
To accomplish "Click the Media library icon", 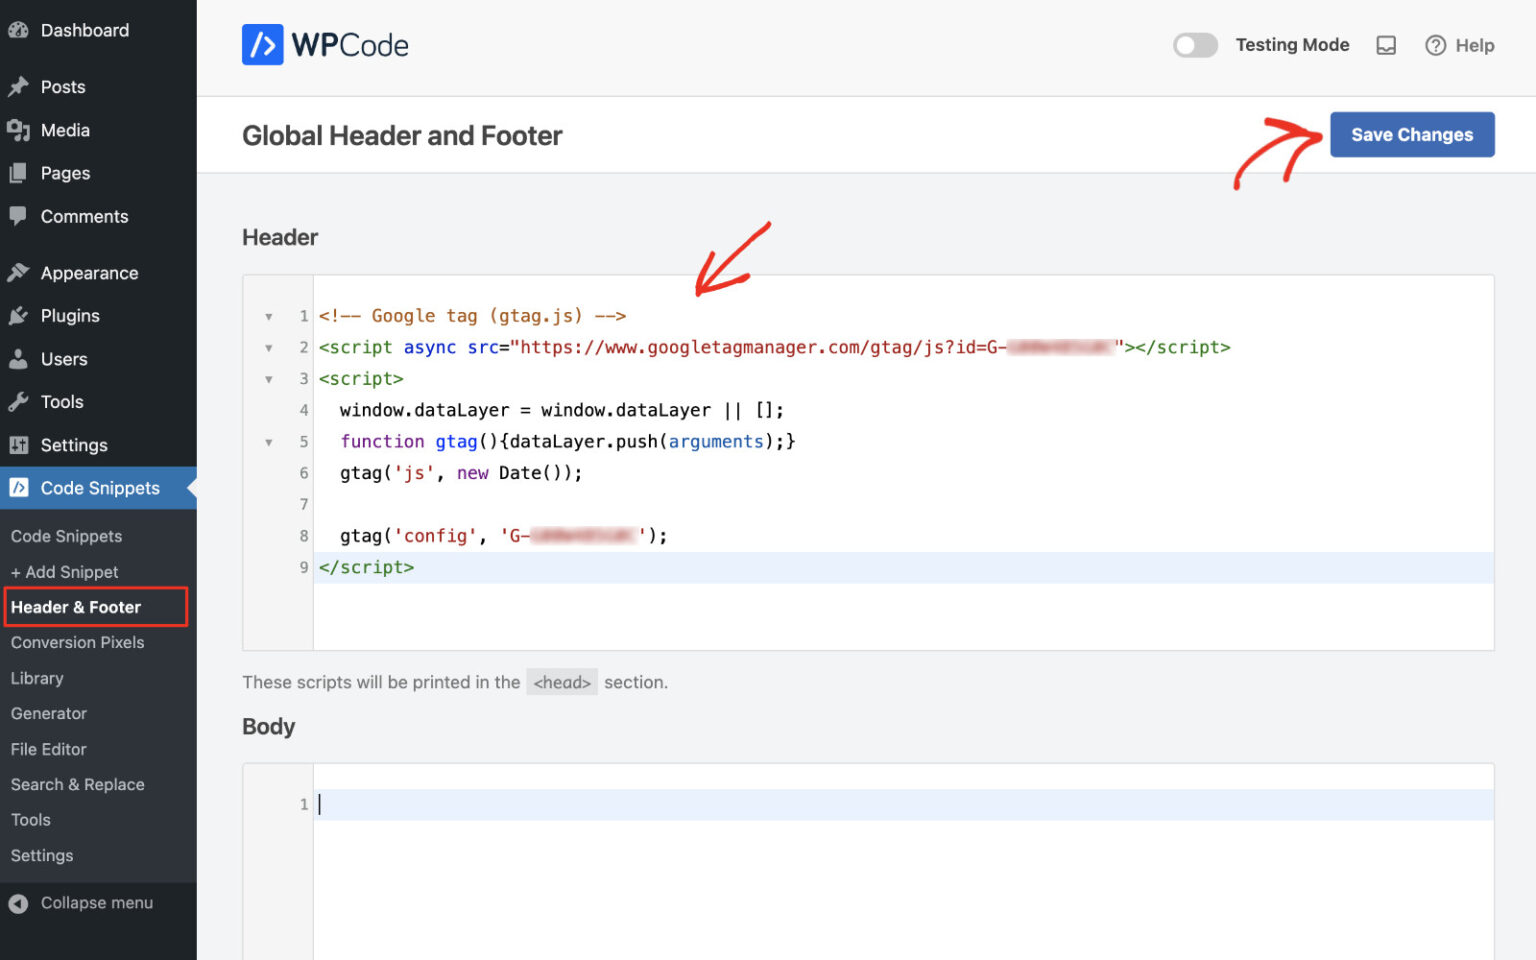I will [18, 130].
